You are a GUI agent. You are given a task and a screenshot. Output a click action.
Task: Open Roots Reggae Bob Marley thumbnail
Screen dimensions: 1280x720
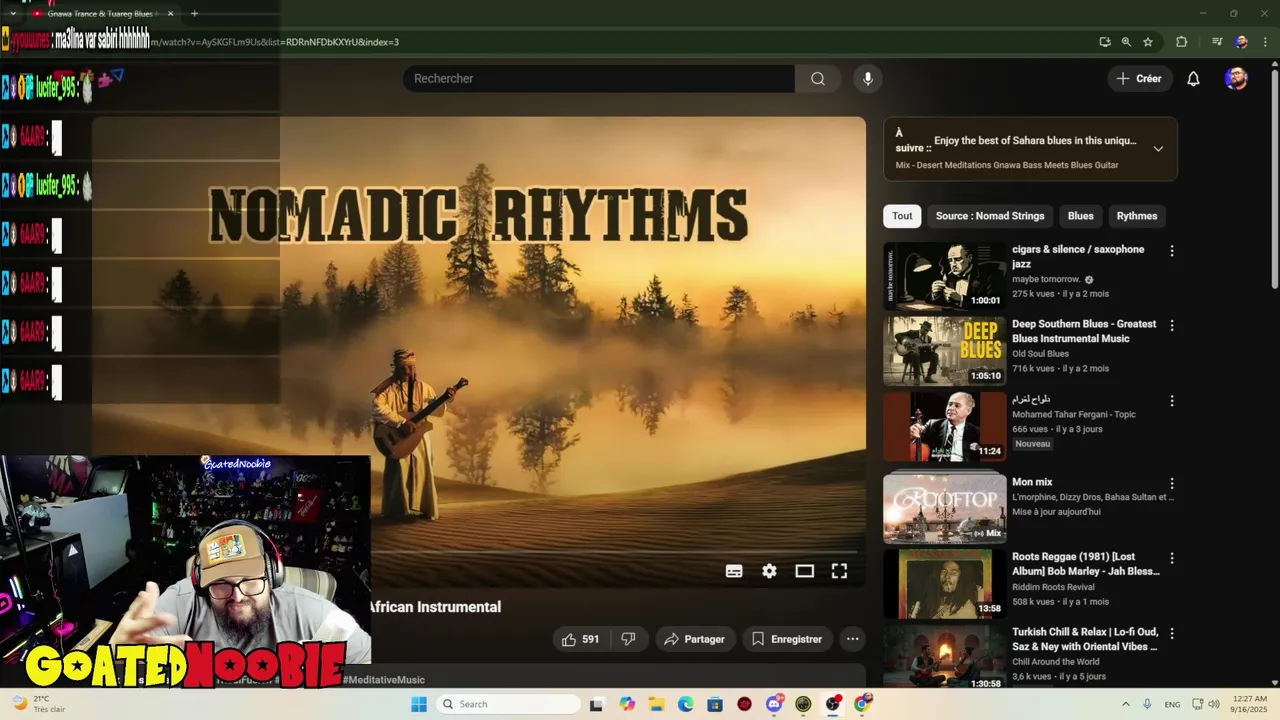pos(944,583)
